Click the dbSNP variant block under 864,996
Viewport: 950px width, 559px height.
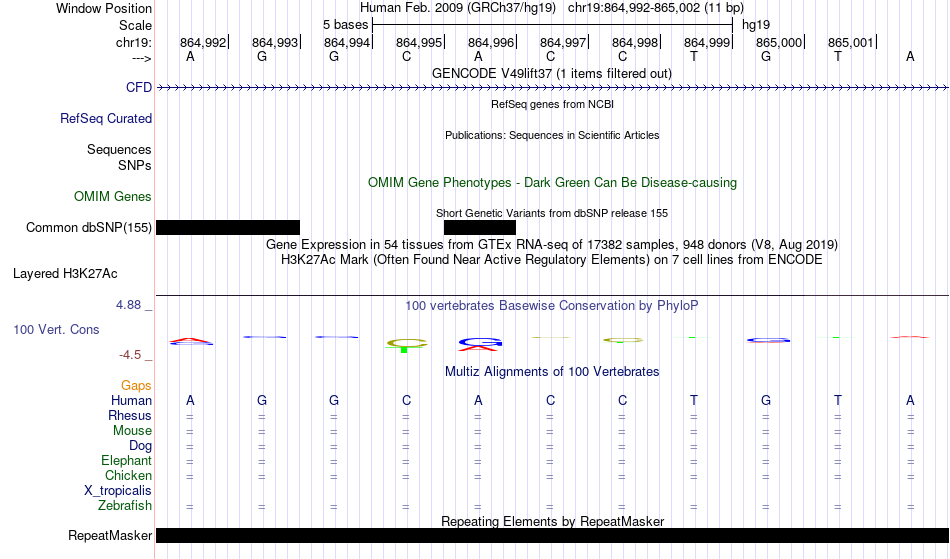click(480, 228)
